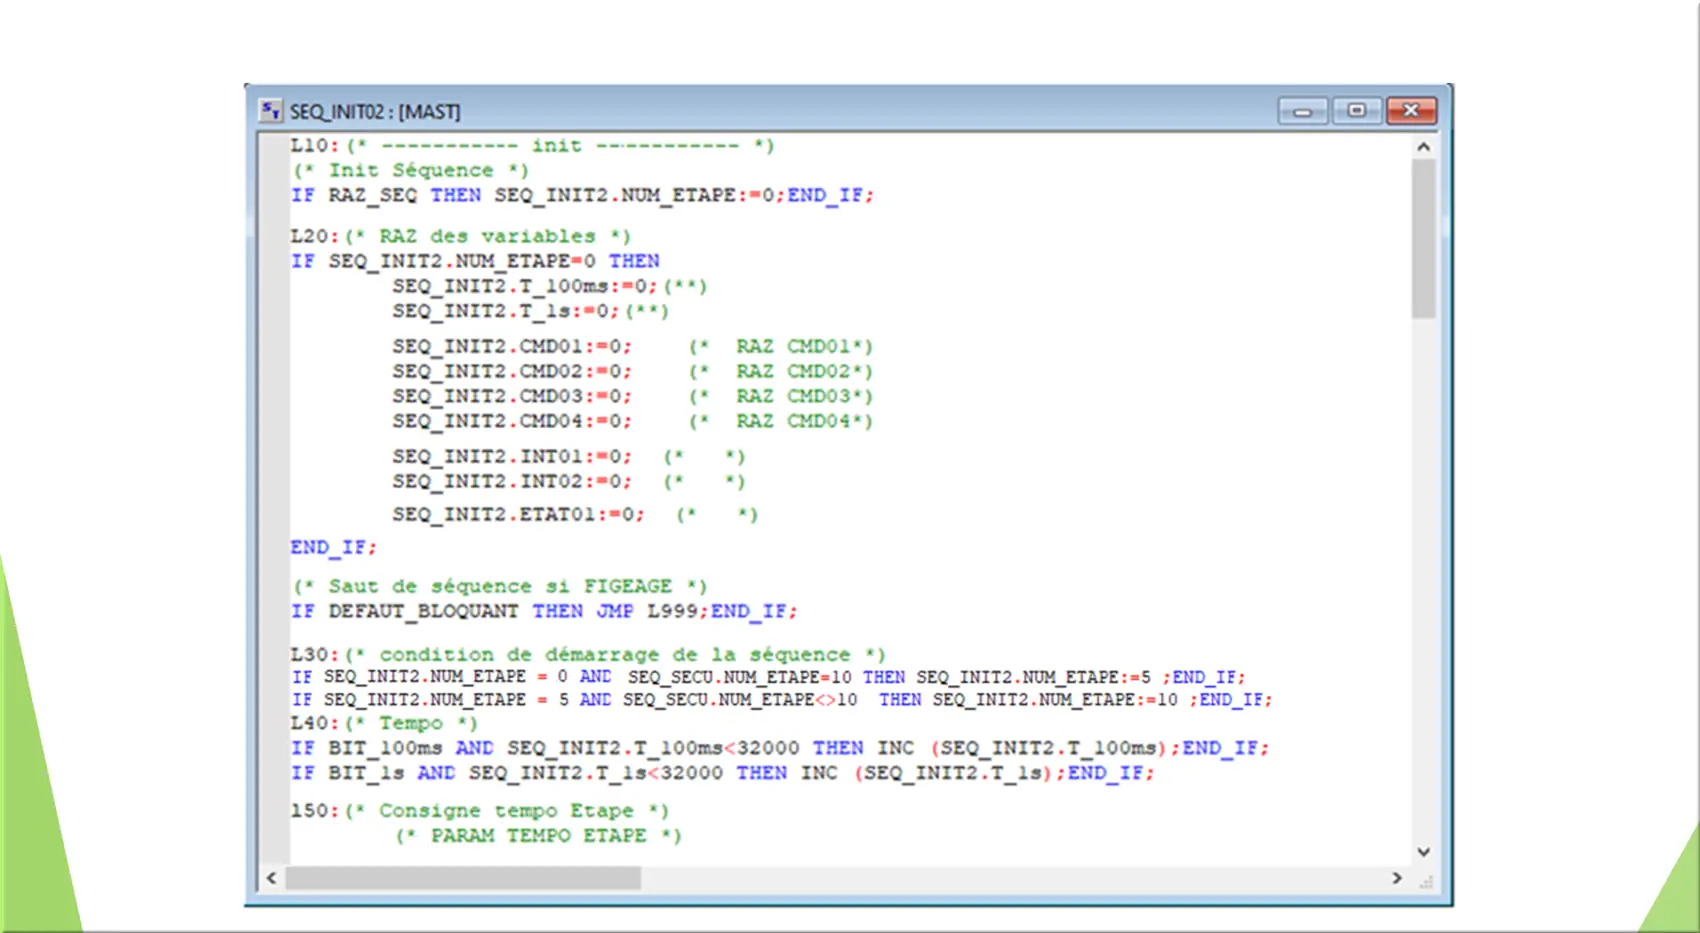Click the 'SEQ_INIT2.INT01:=0;' statement
This screenshot has height=933, width=1700.
coord(512,457)
